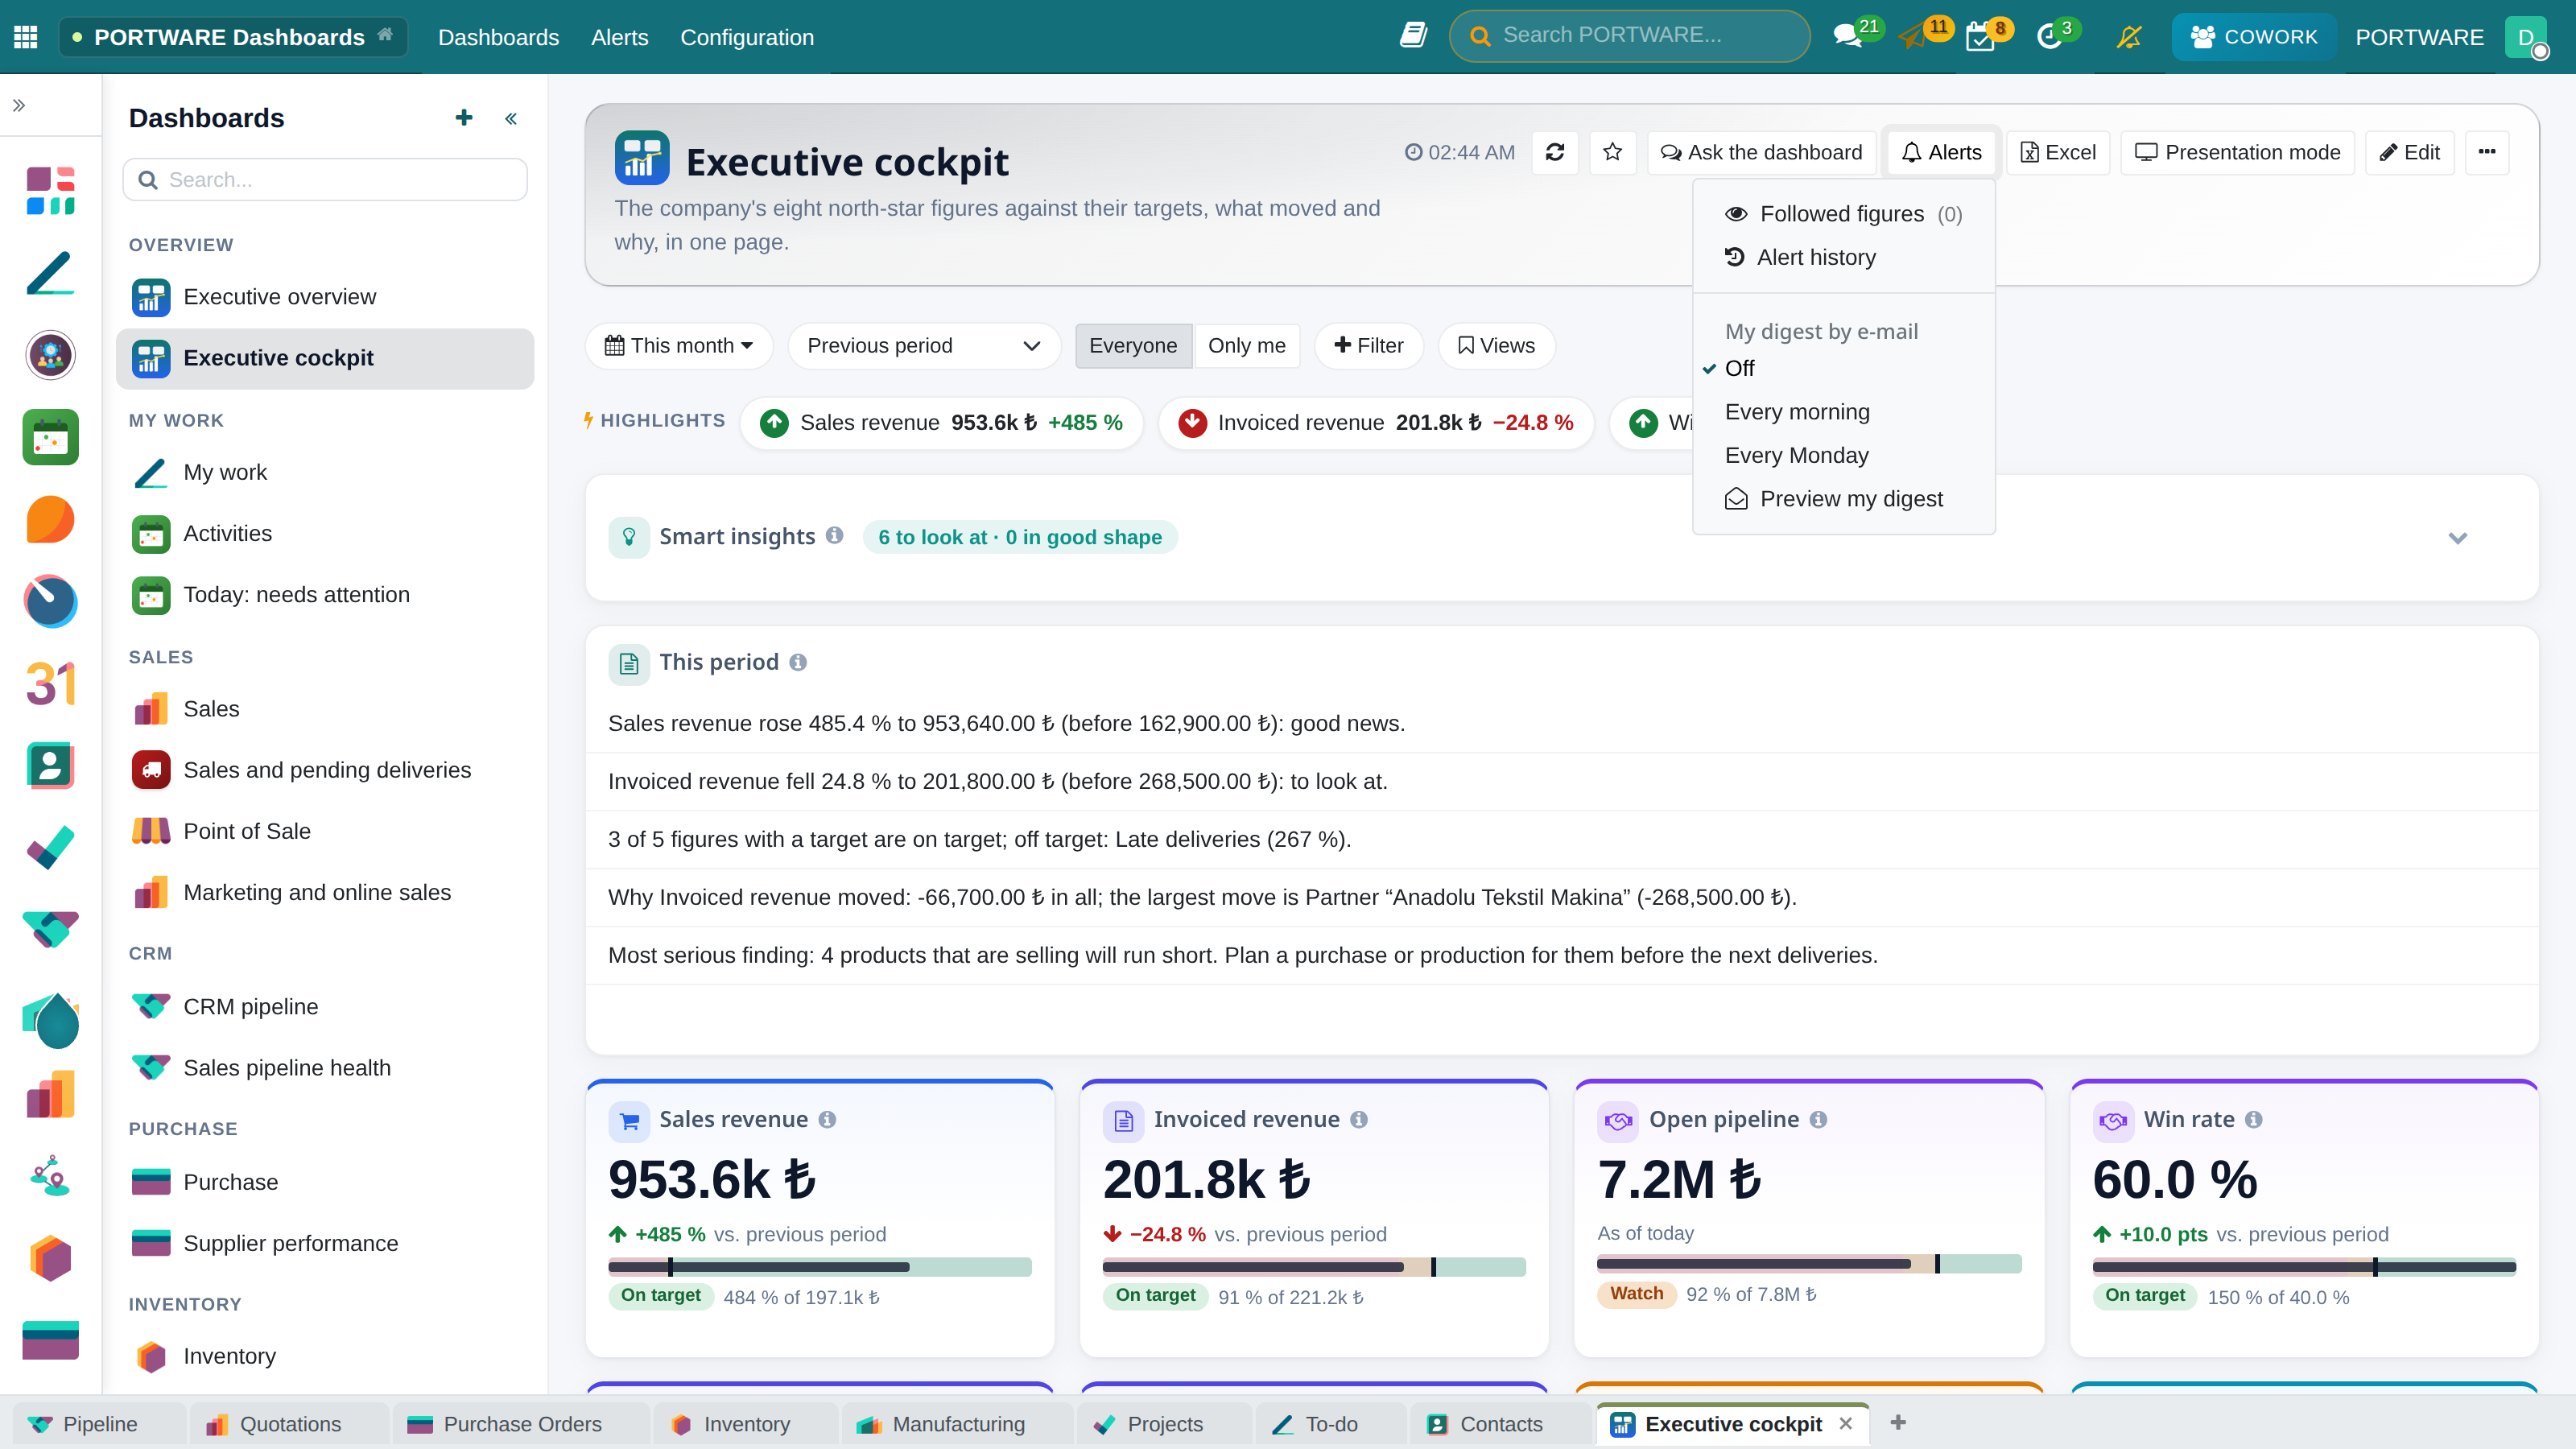Click the refresh dashboard icon
2576x1449 pixels.
(1555, 152)
